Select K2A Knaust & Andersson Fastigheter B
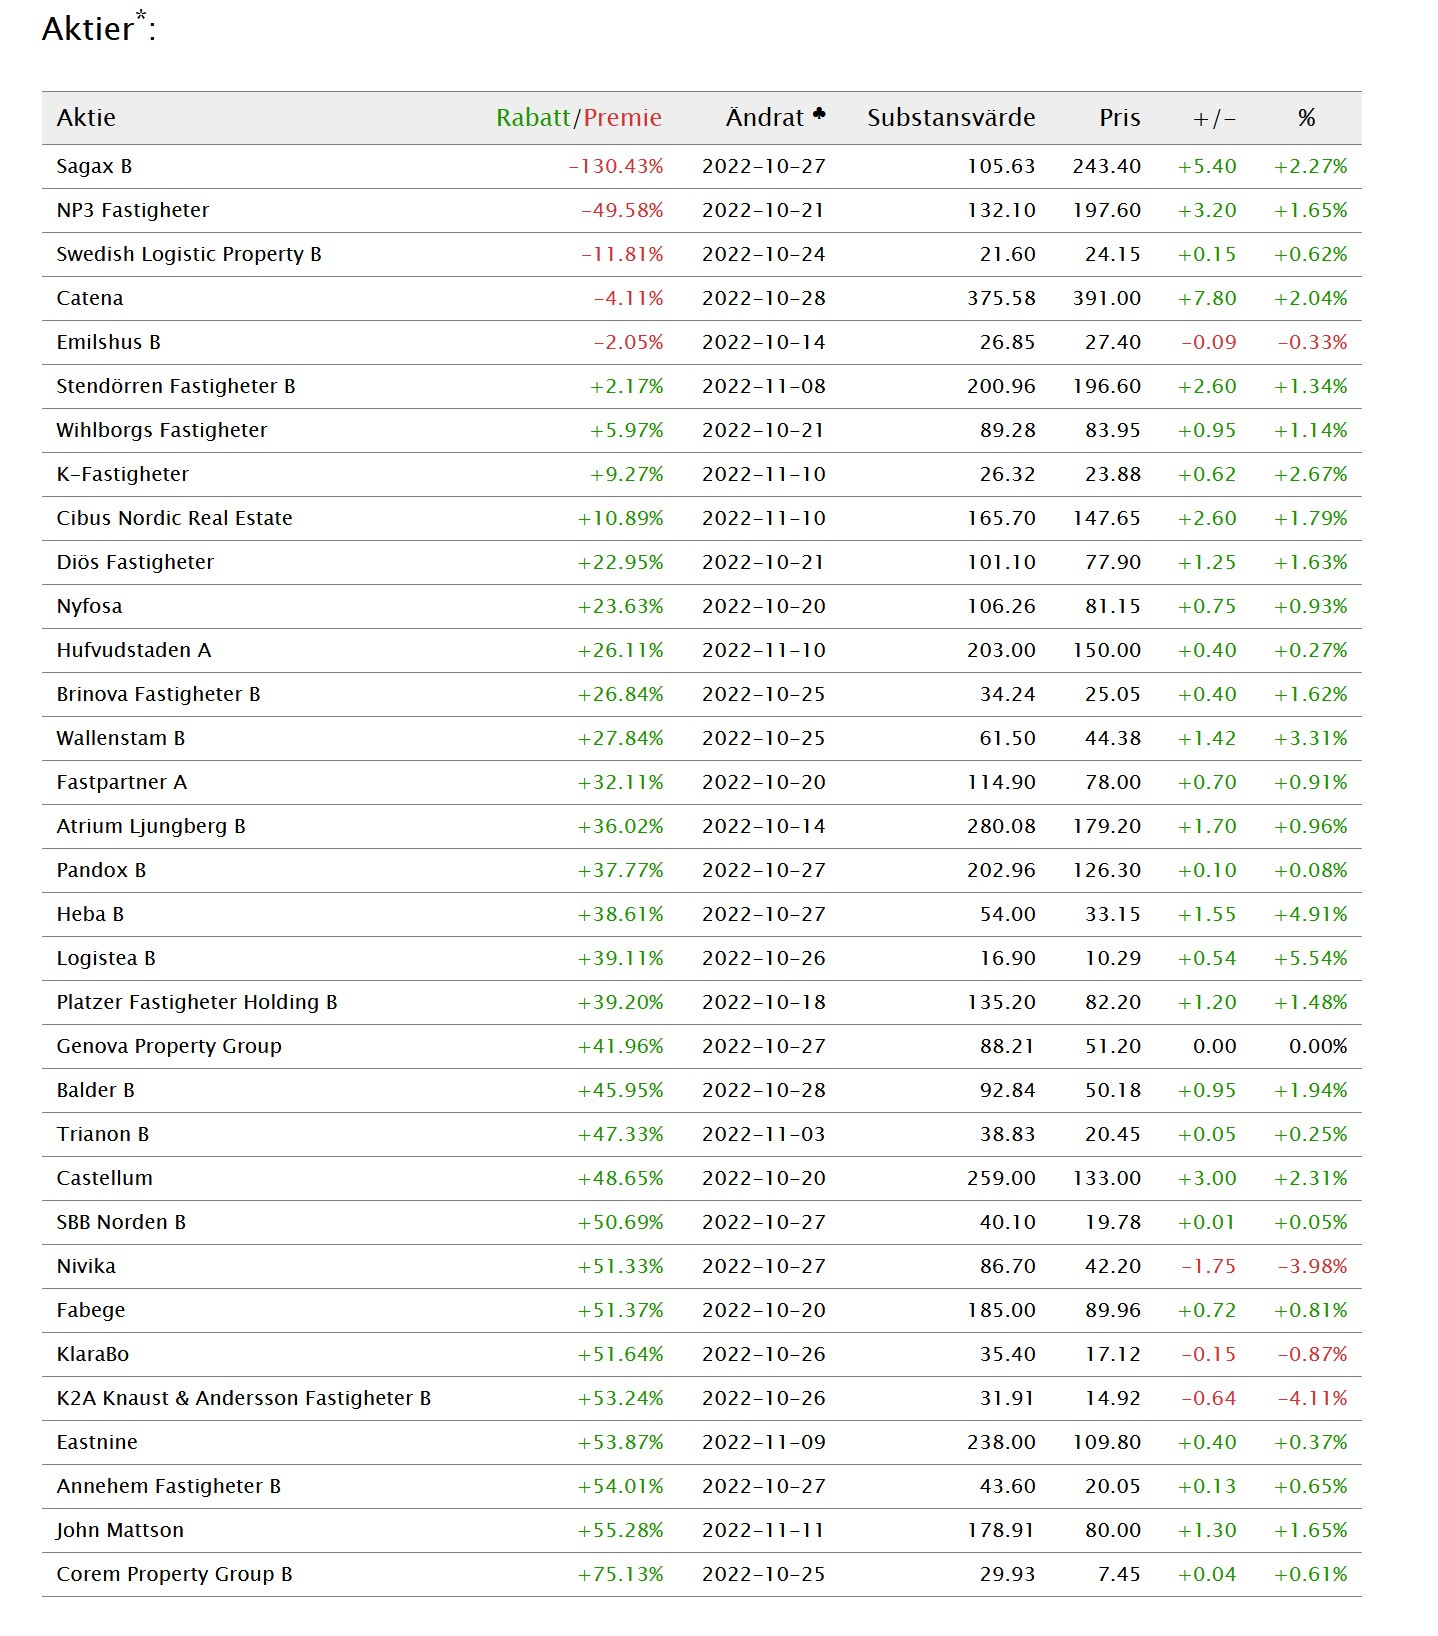The image size is (1438, 1636). coord(244,1398)
